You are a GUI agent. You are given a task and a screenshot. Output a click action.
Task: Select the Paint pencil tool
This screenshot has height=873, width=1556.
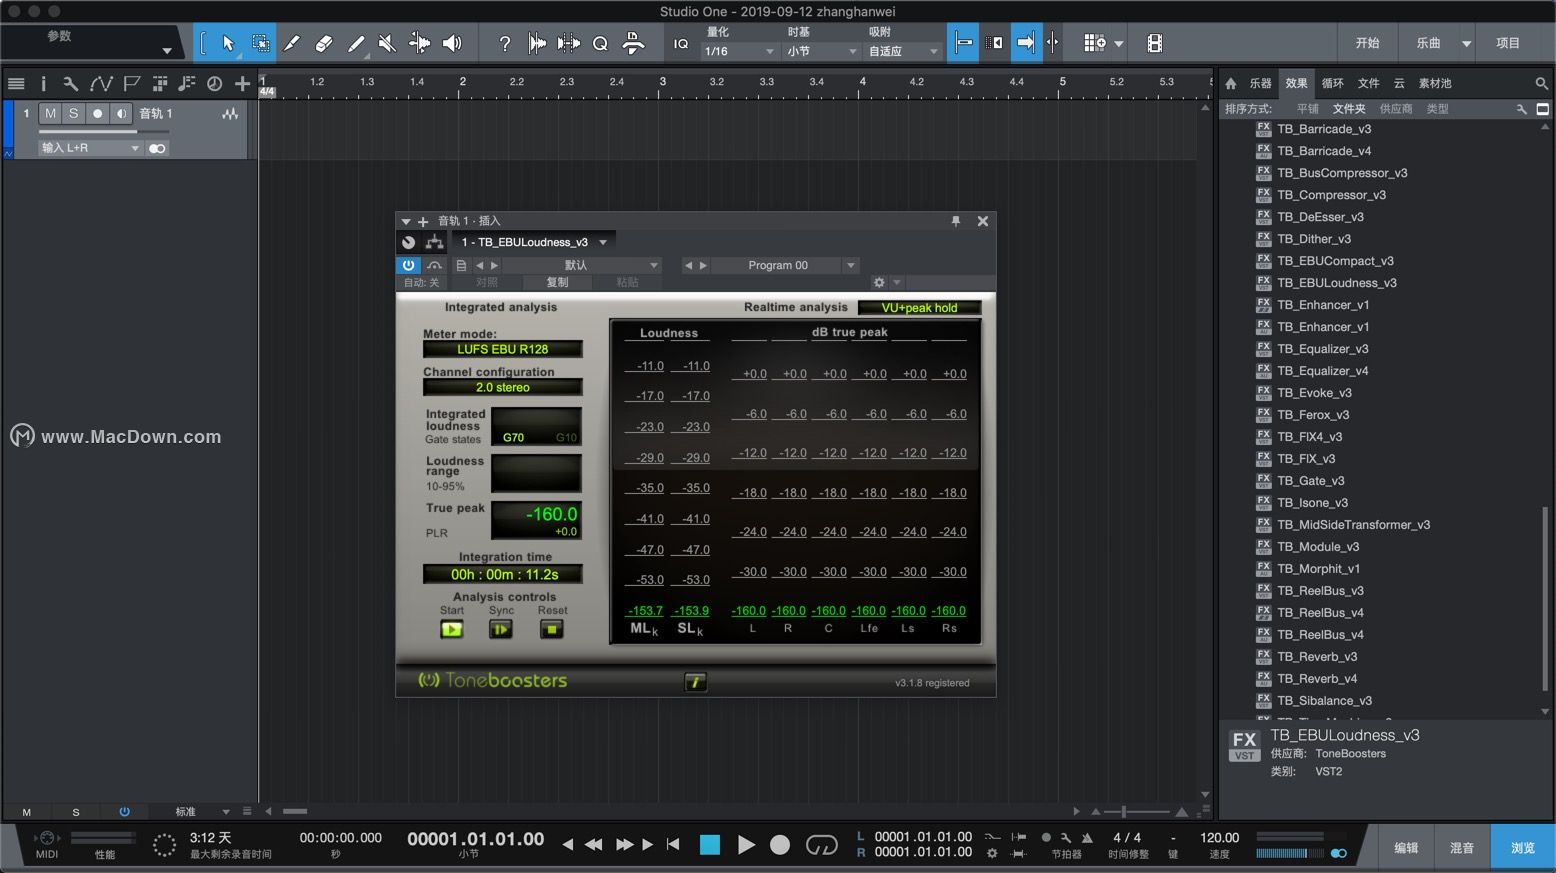[356, 43]
